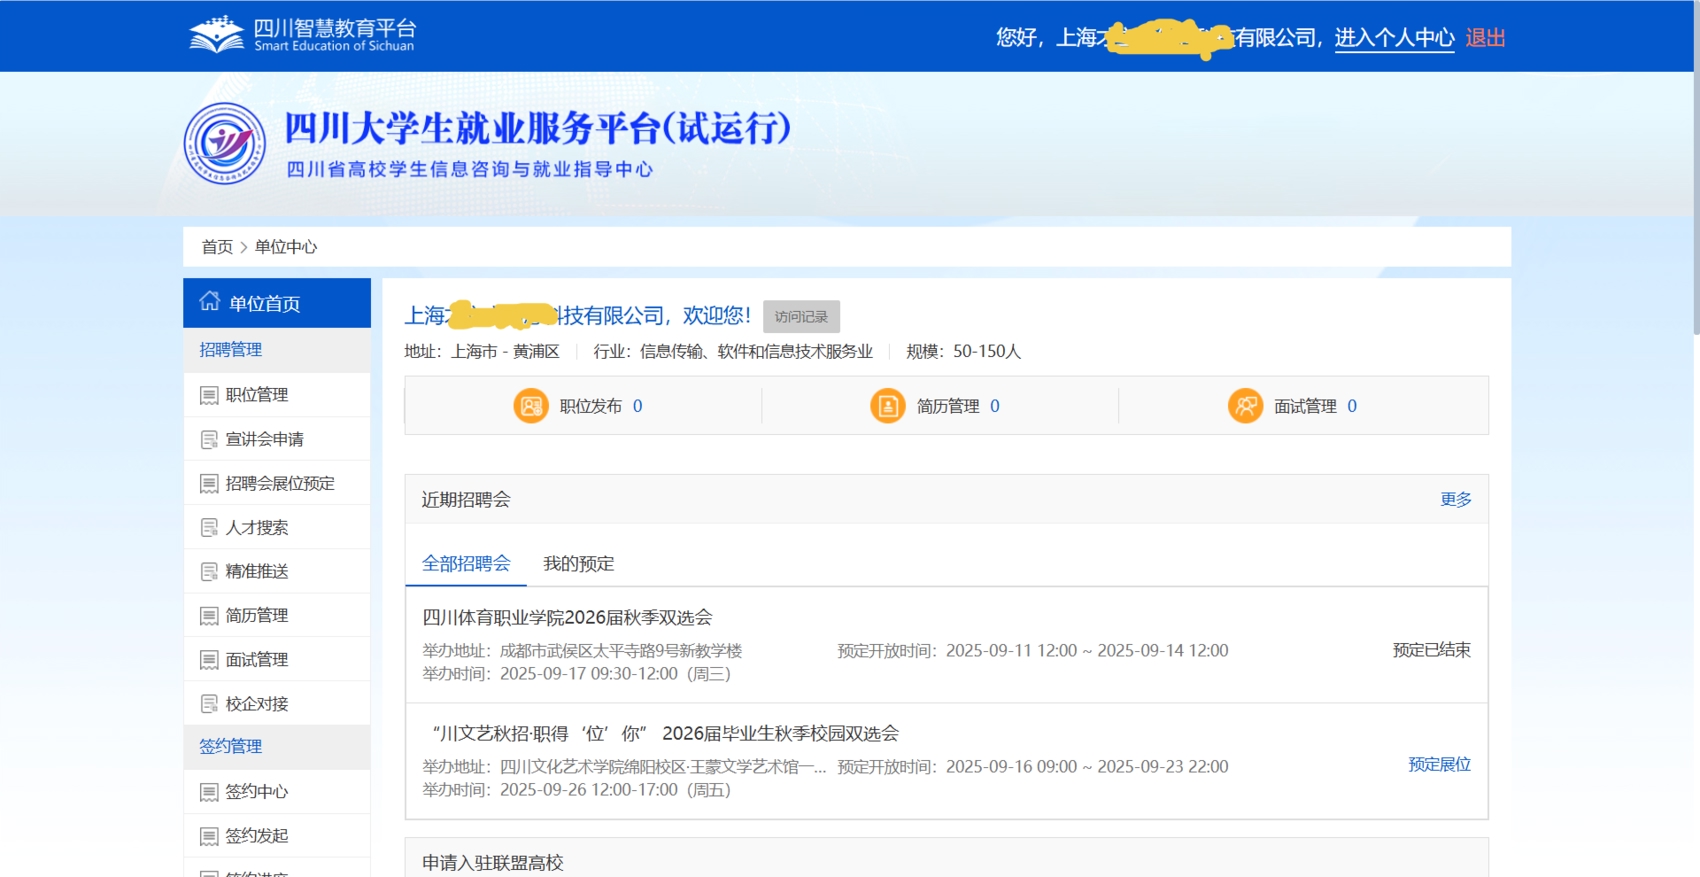Click the icon beside 人才搜索

coord(209,527)
